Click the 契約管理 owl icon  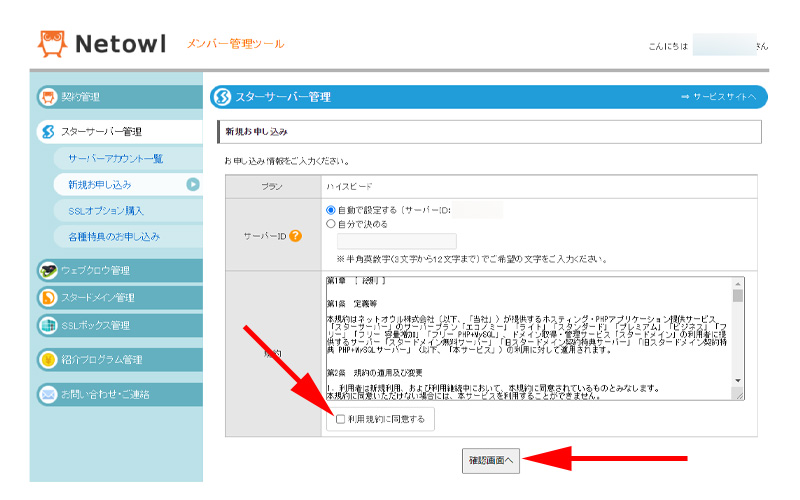coord(48,97)
